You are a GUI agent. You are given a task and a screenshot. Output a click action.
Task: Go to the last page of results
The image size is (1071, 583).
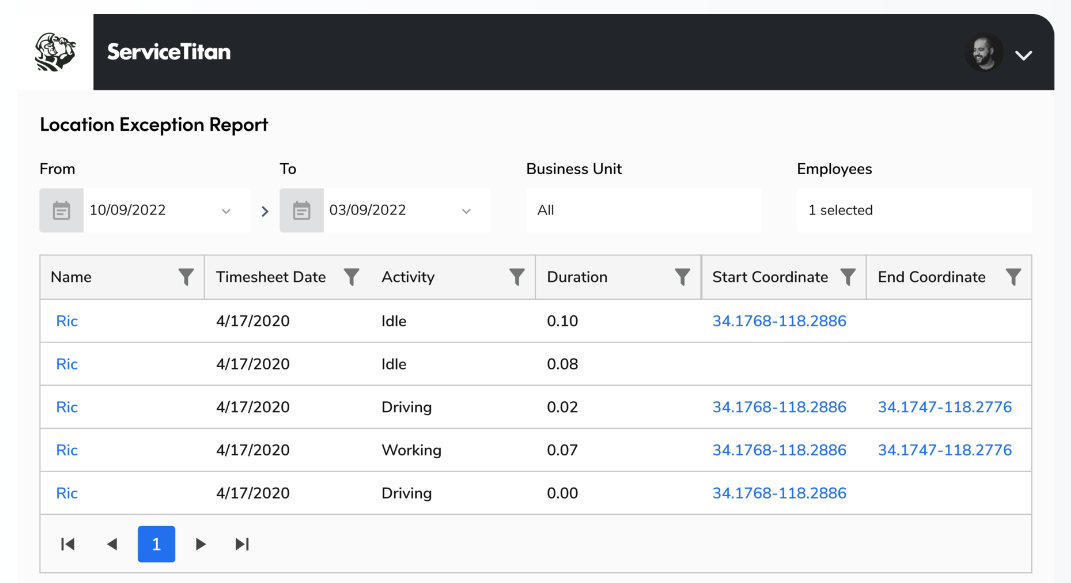tap(241, 544)
